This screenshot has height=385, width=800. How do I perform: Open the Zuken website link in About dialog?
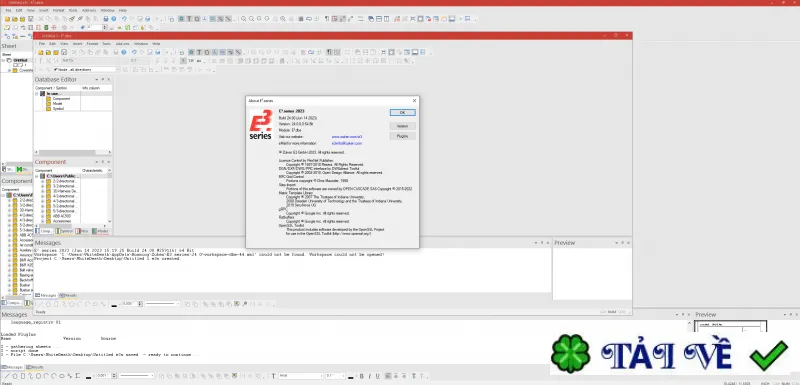(346, 137)
